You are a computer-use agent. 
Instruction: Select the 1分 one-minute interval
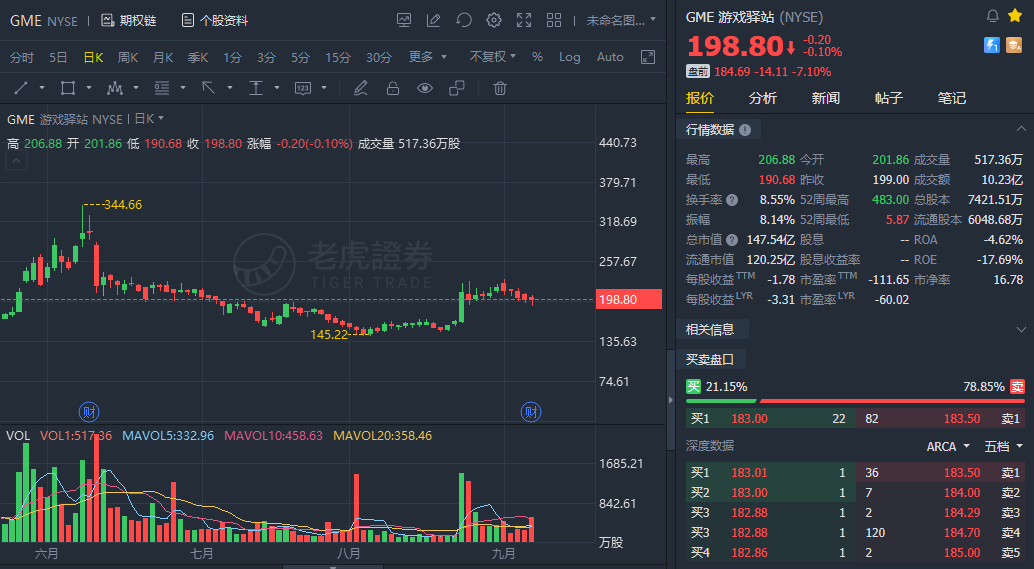[232, 57]
